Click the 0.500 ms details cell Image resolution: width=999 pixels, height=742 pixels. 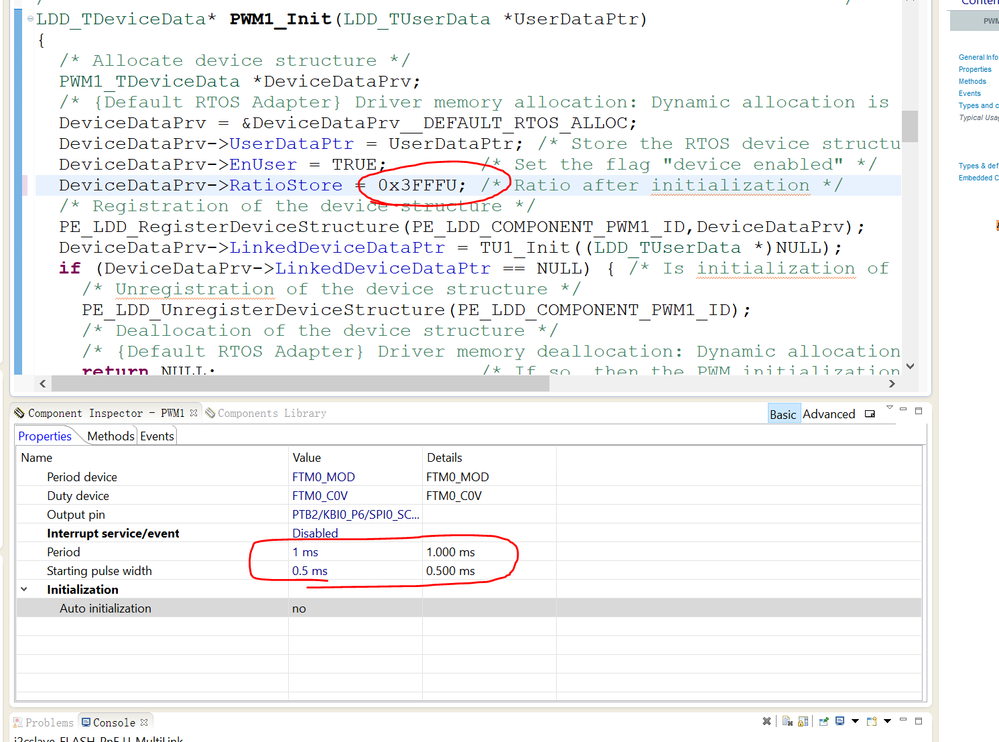450,571
